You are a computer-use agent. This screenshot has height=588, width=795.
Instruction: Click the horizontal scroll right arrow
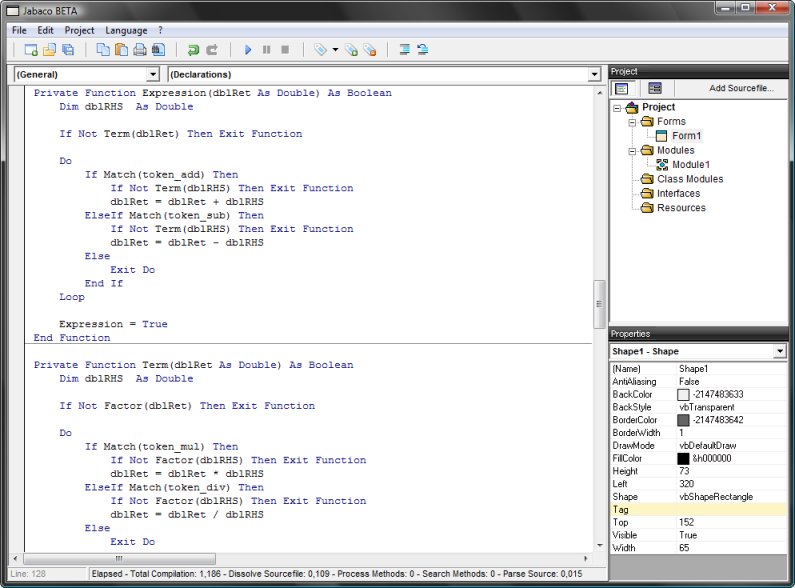click(x=586, y=559)
